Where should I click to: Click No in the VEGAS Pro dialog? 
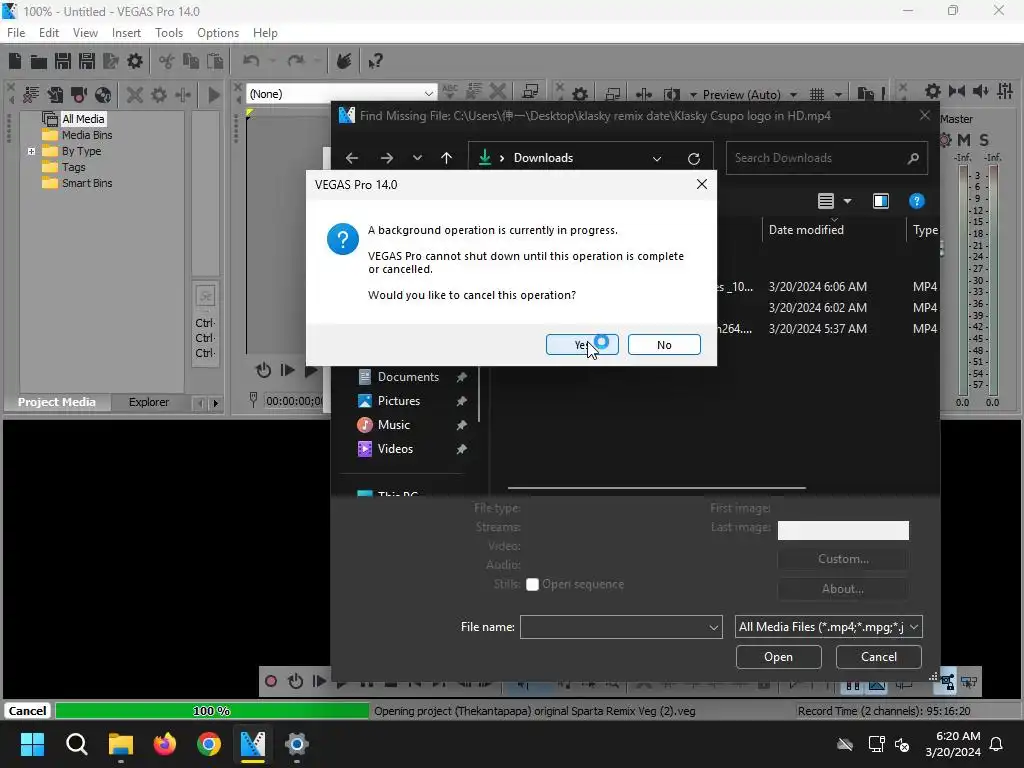tap(664, 345)
